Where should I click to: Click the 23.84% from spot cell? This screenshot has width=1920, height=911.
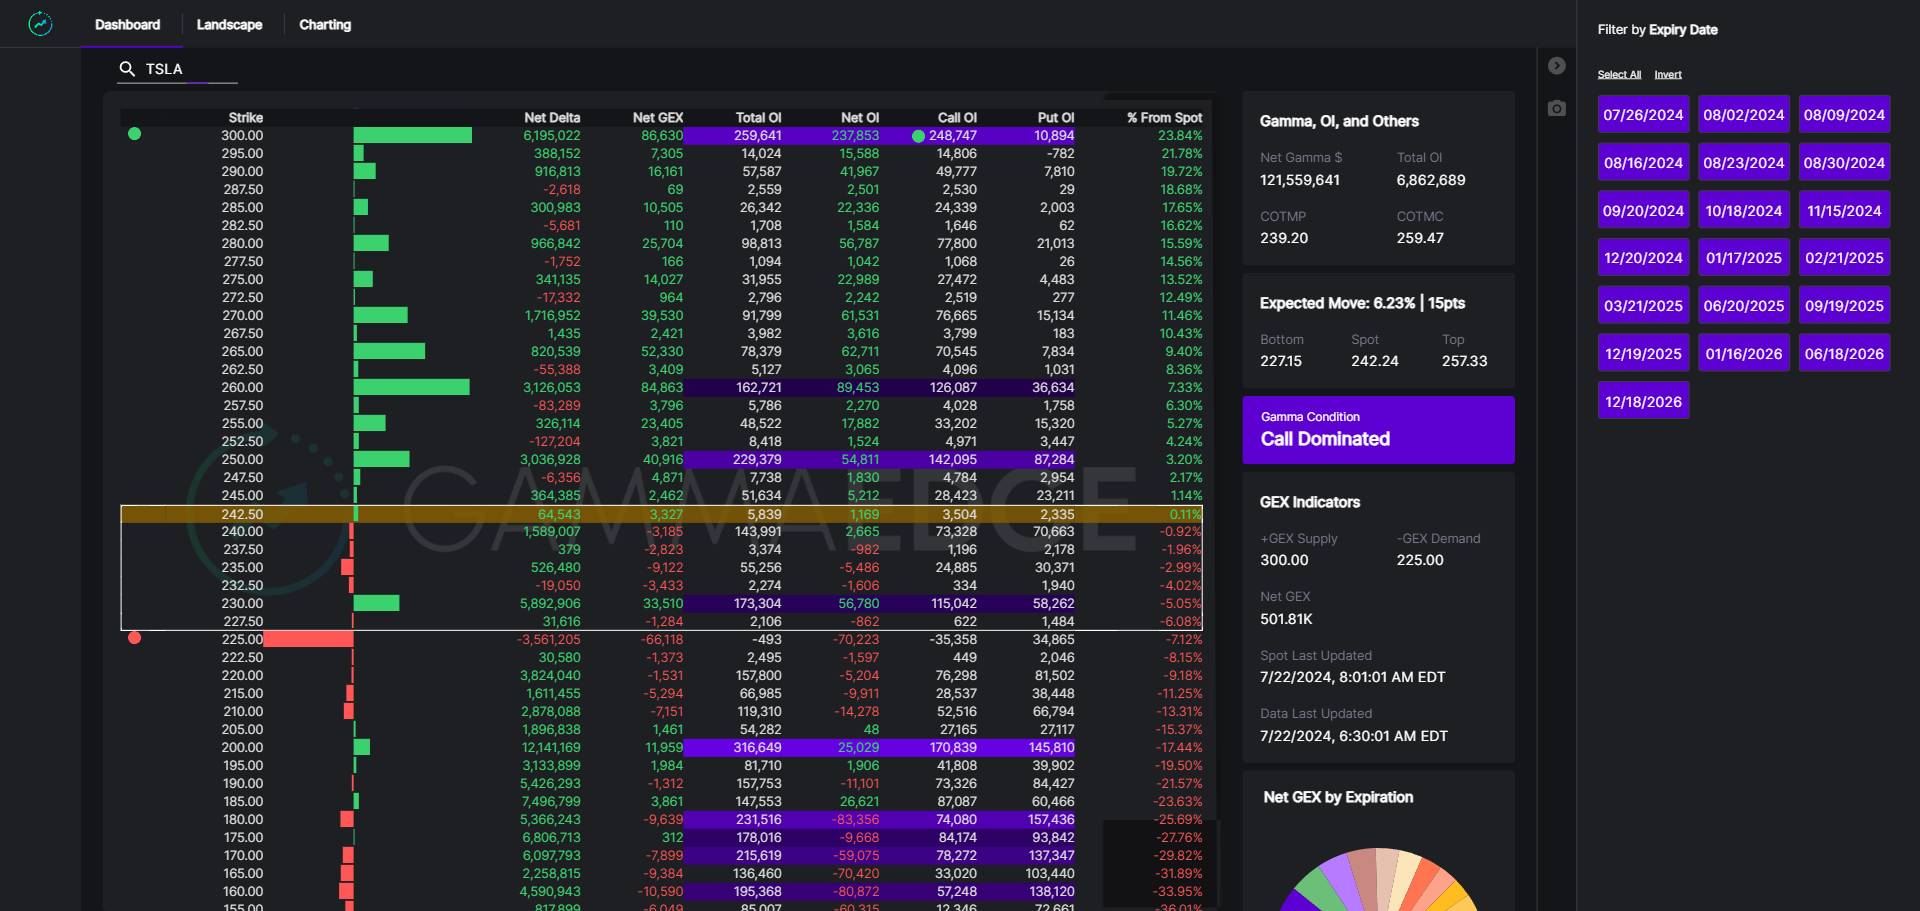tap(1180, 135)
